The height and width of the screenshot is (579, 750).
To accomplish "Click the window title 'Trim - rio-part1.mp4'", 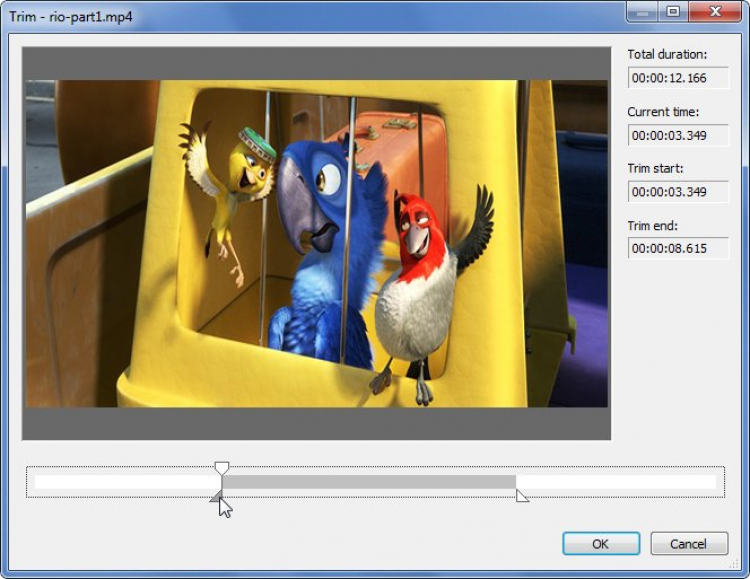I will (x=71, y=17).
